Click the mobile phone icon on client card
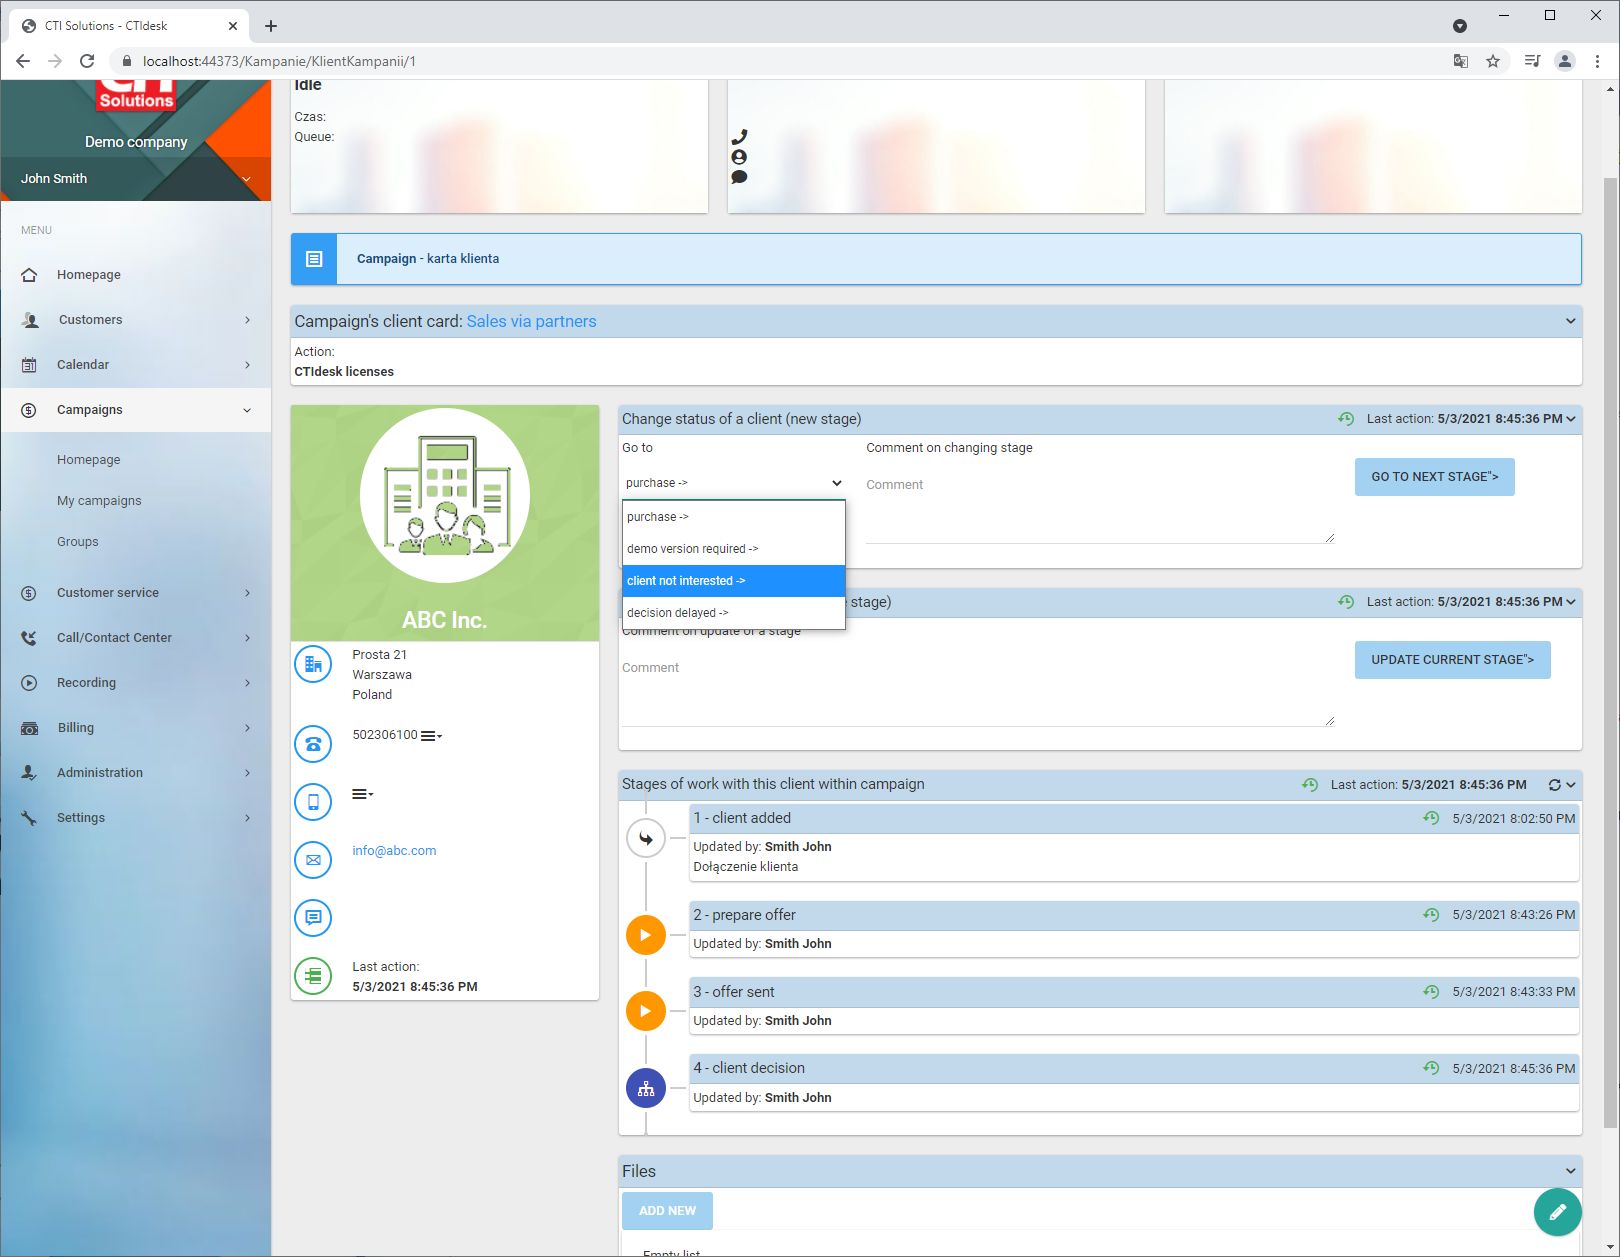1620x1257 pixels. click(313, 802)
